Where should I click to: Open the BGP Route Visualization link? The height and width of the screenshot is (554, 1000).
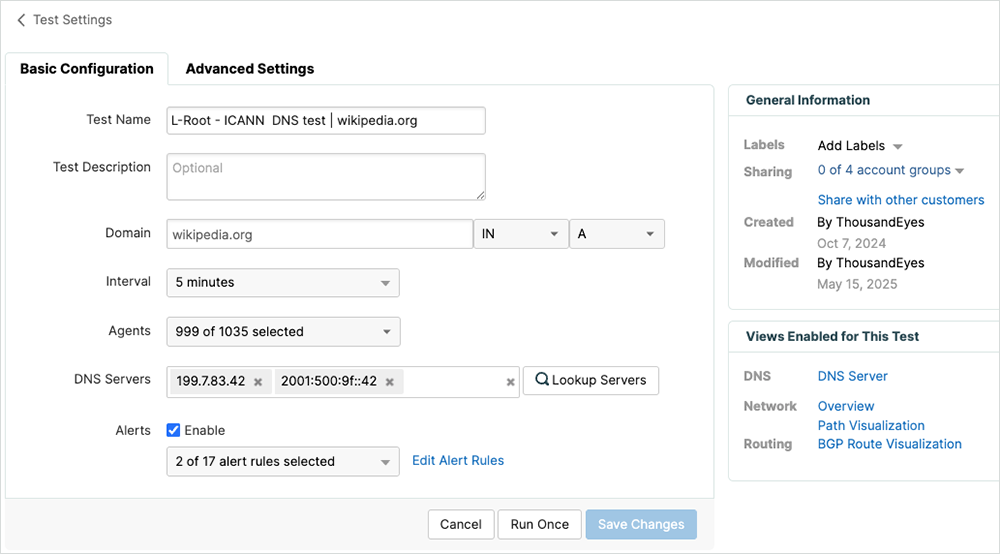coord(889,444)
